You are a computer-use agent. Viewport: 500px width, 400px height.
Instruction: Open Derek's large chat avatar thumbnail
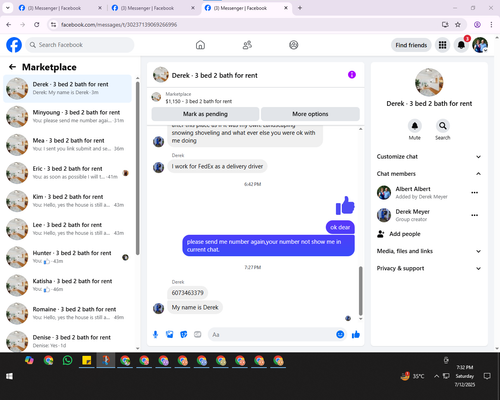(429, 82)
